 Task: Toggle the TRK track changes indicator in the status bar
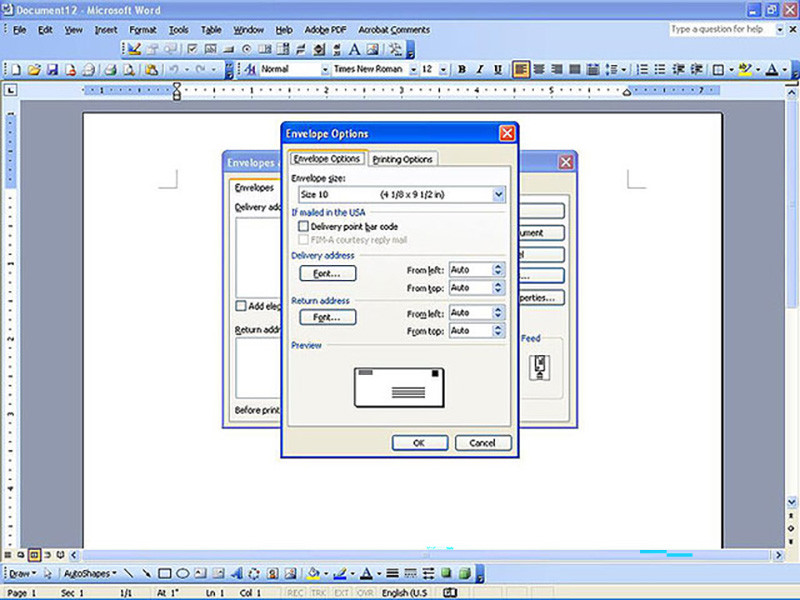point(319,593)
